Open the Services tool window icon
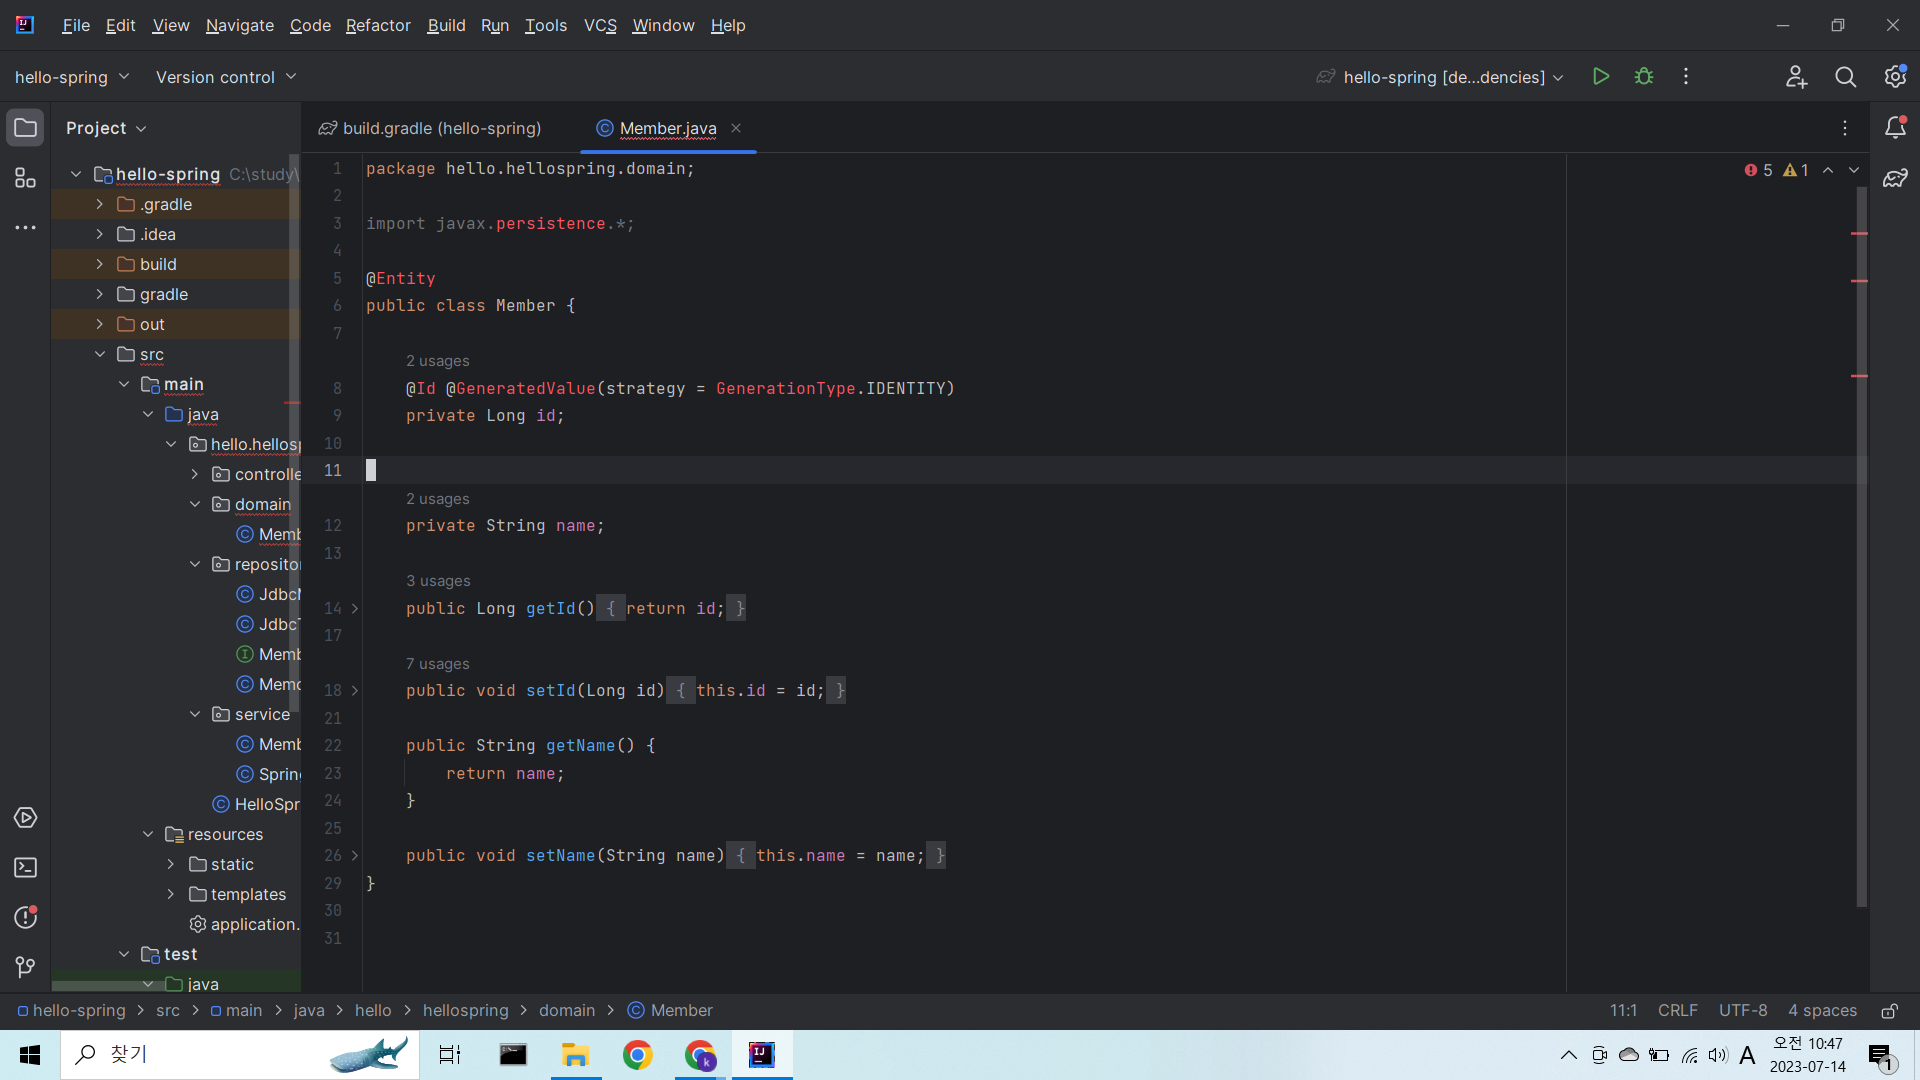 click(x=25, y=818)
